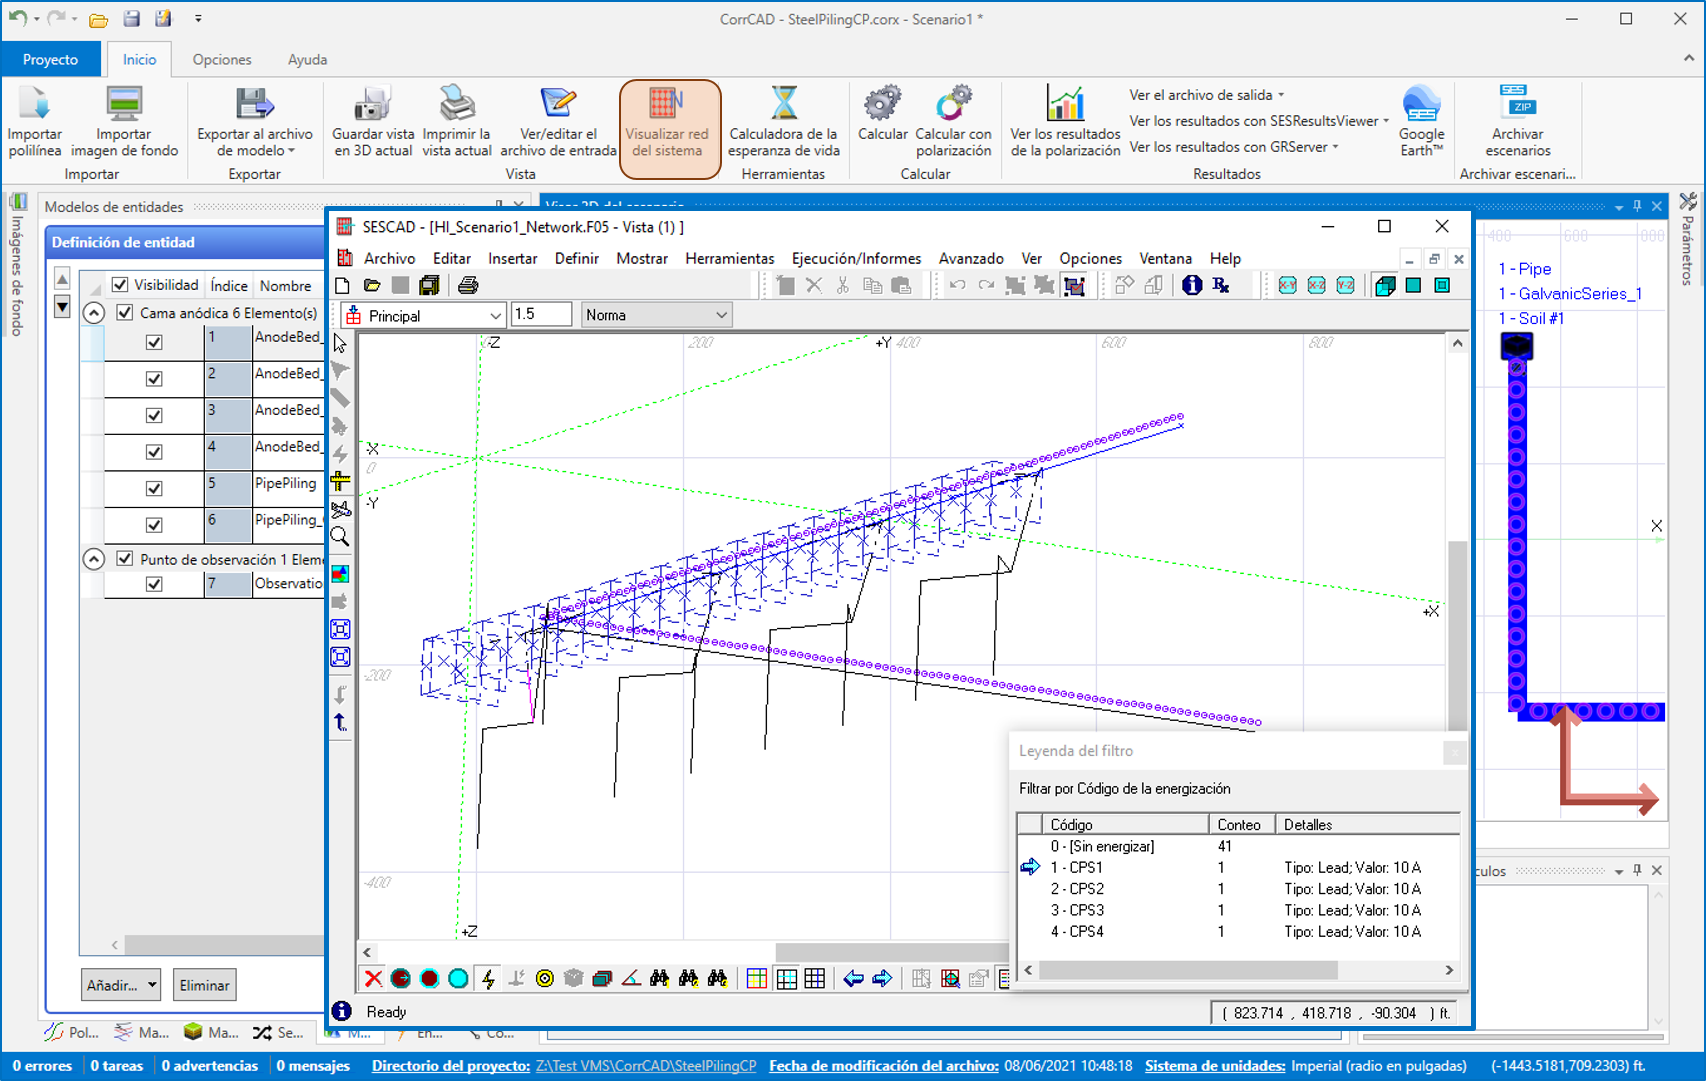Click Importar imagen de fondo icon
1706x1081 pixels.
tap(124, 104)
